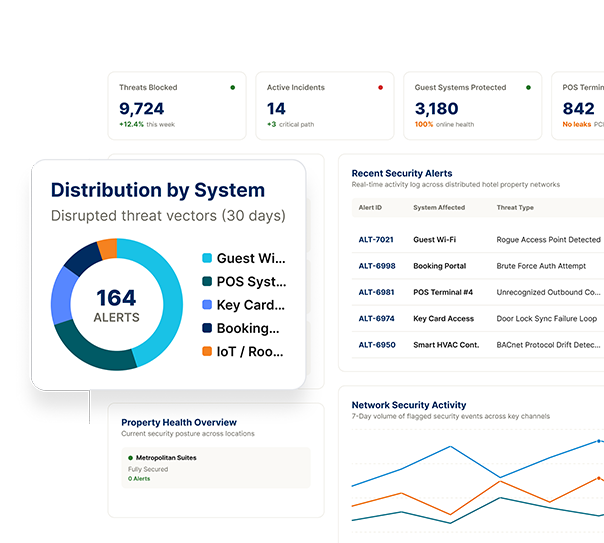The height and width of the screenshot is (543, 604).
Task: Select the IoT / Roo... orange legend swatch
Action: (x=207, y=351)
